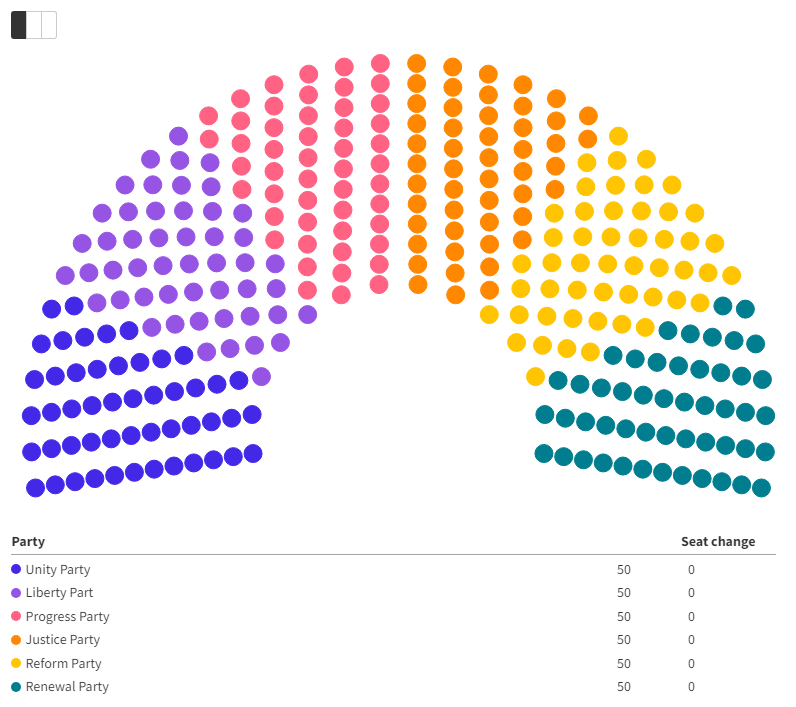
Task: Select the Justice Party row label
Action: [63, 640]
